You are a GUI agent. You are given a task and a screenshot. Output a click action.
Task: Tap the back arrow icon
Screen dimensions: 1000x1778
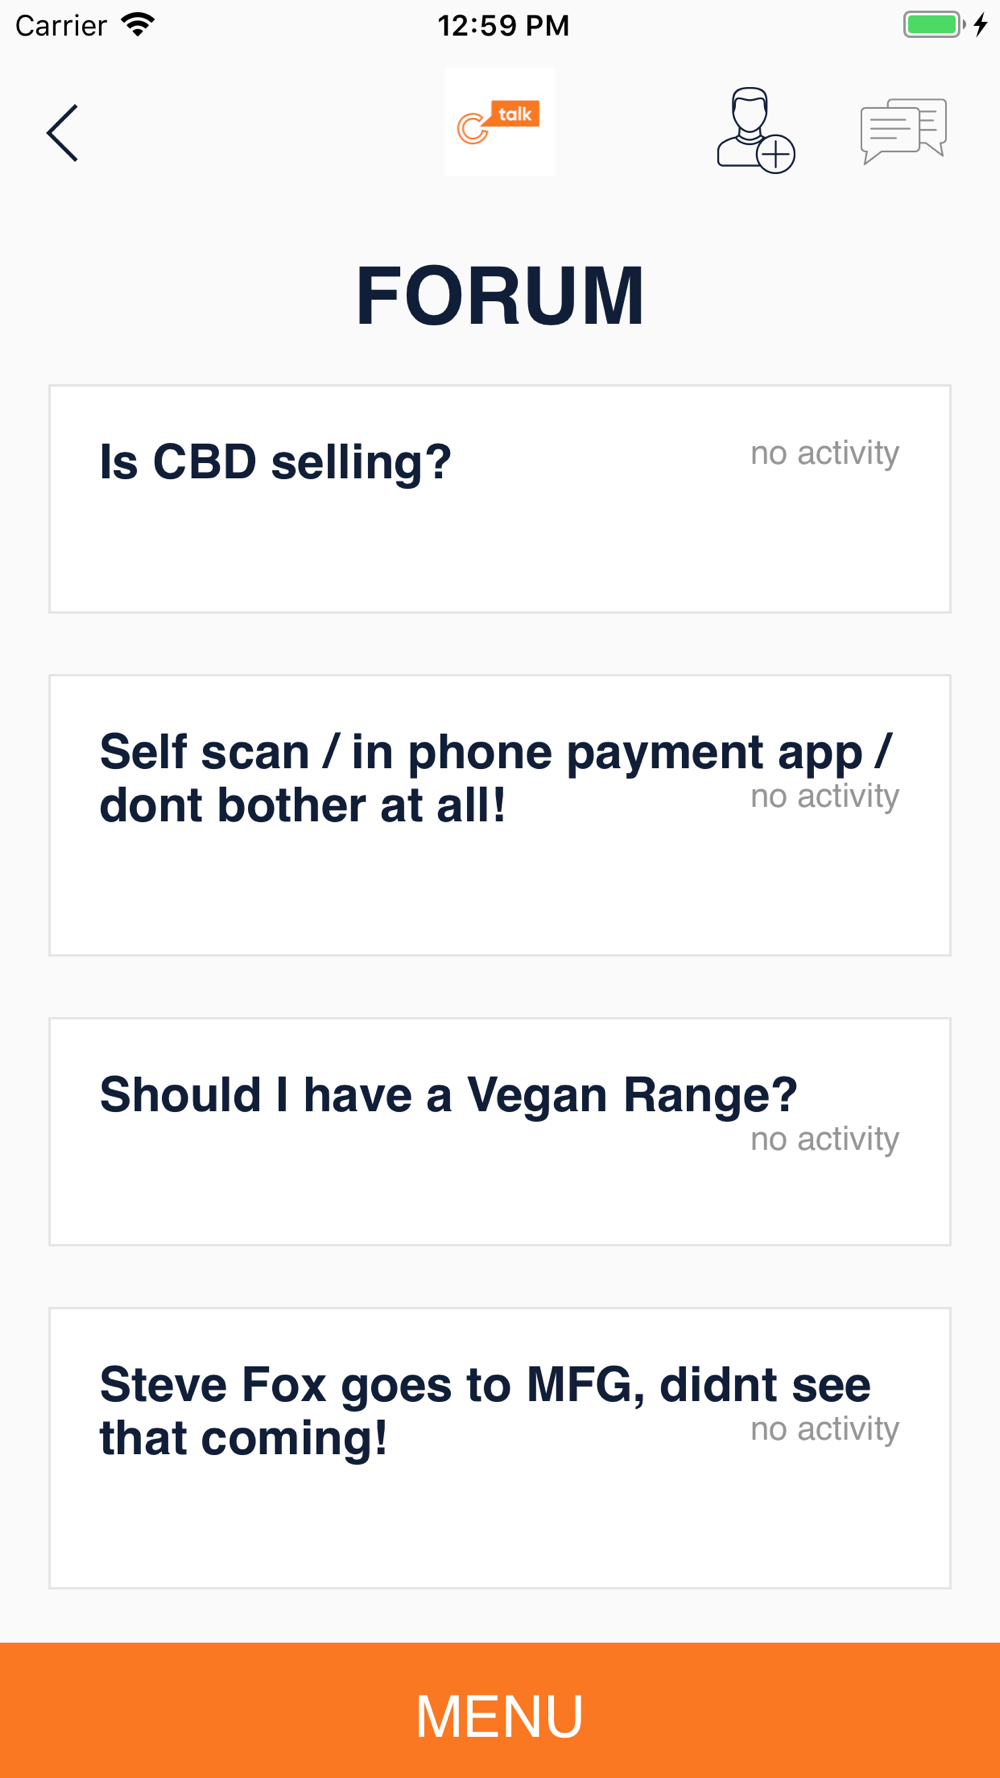click(x=62, y=132)
